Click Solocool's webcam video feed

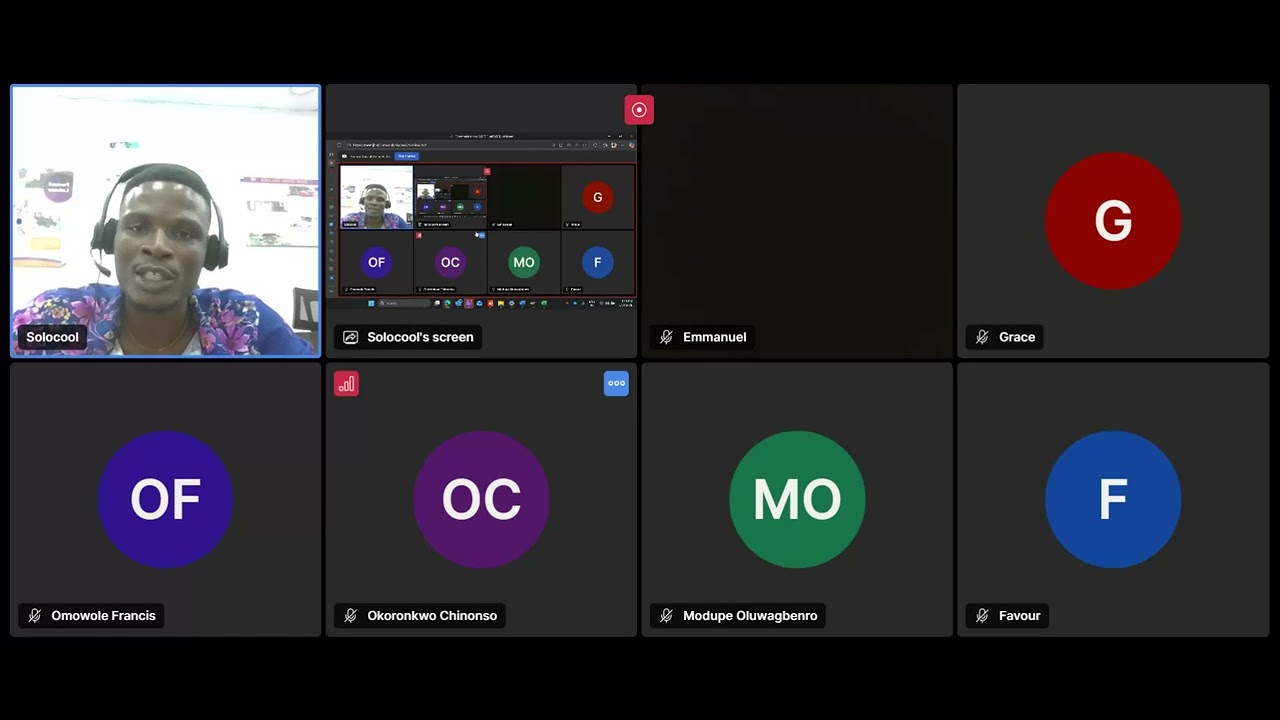(165, 221)
